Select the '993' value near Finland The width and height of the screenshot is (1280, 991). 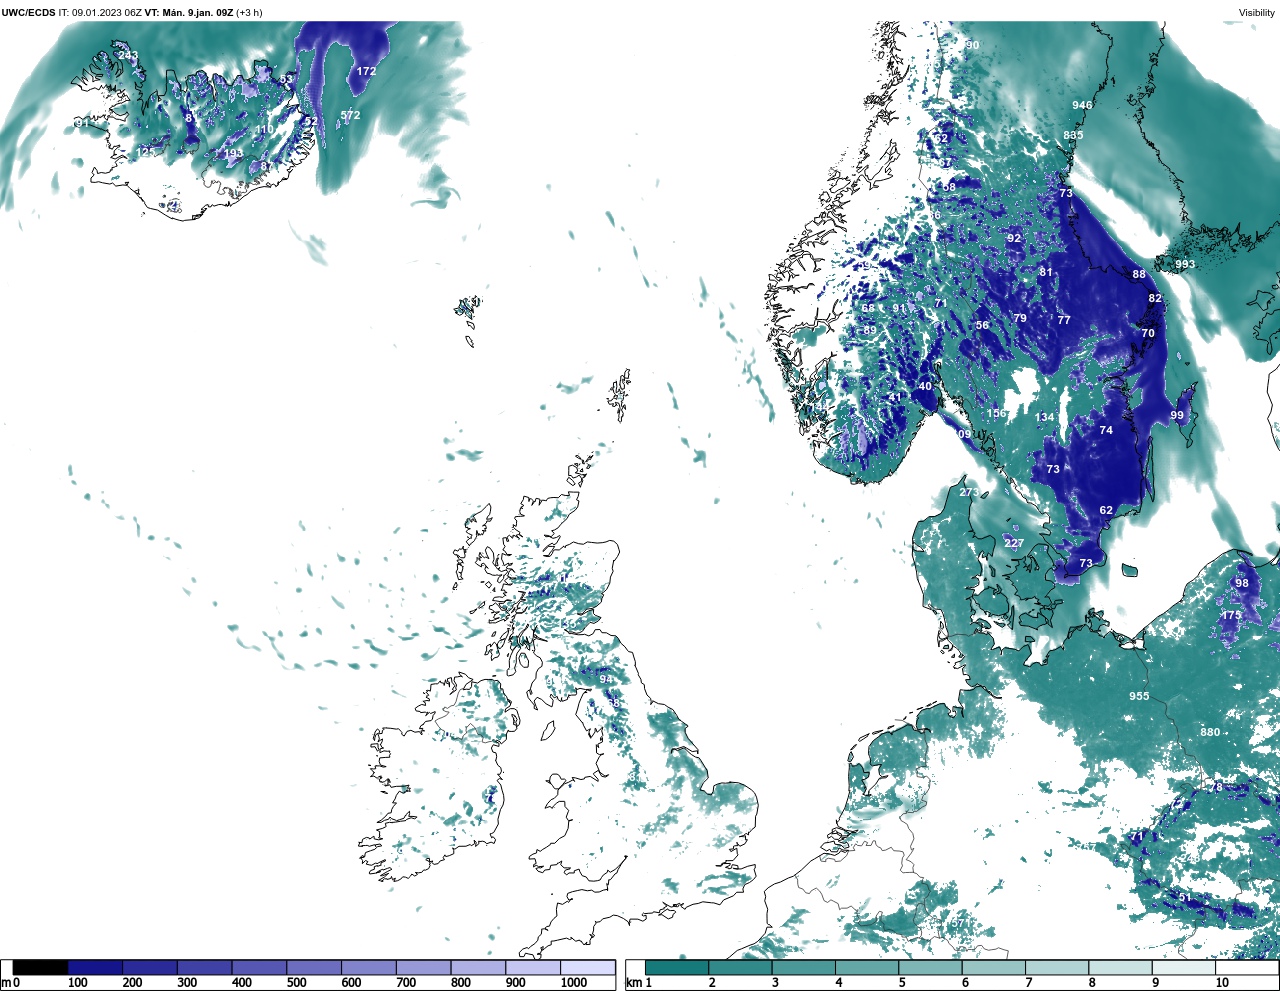pos(1185,265)
